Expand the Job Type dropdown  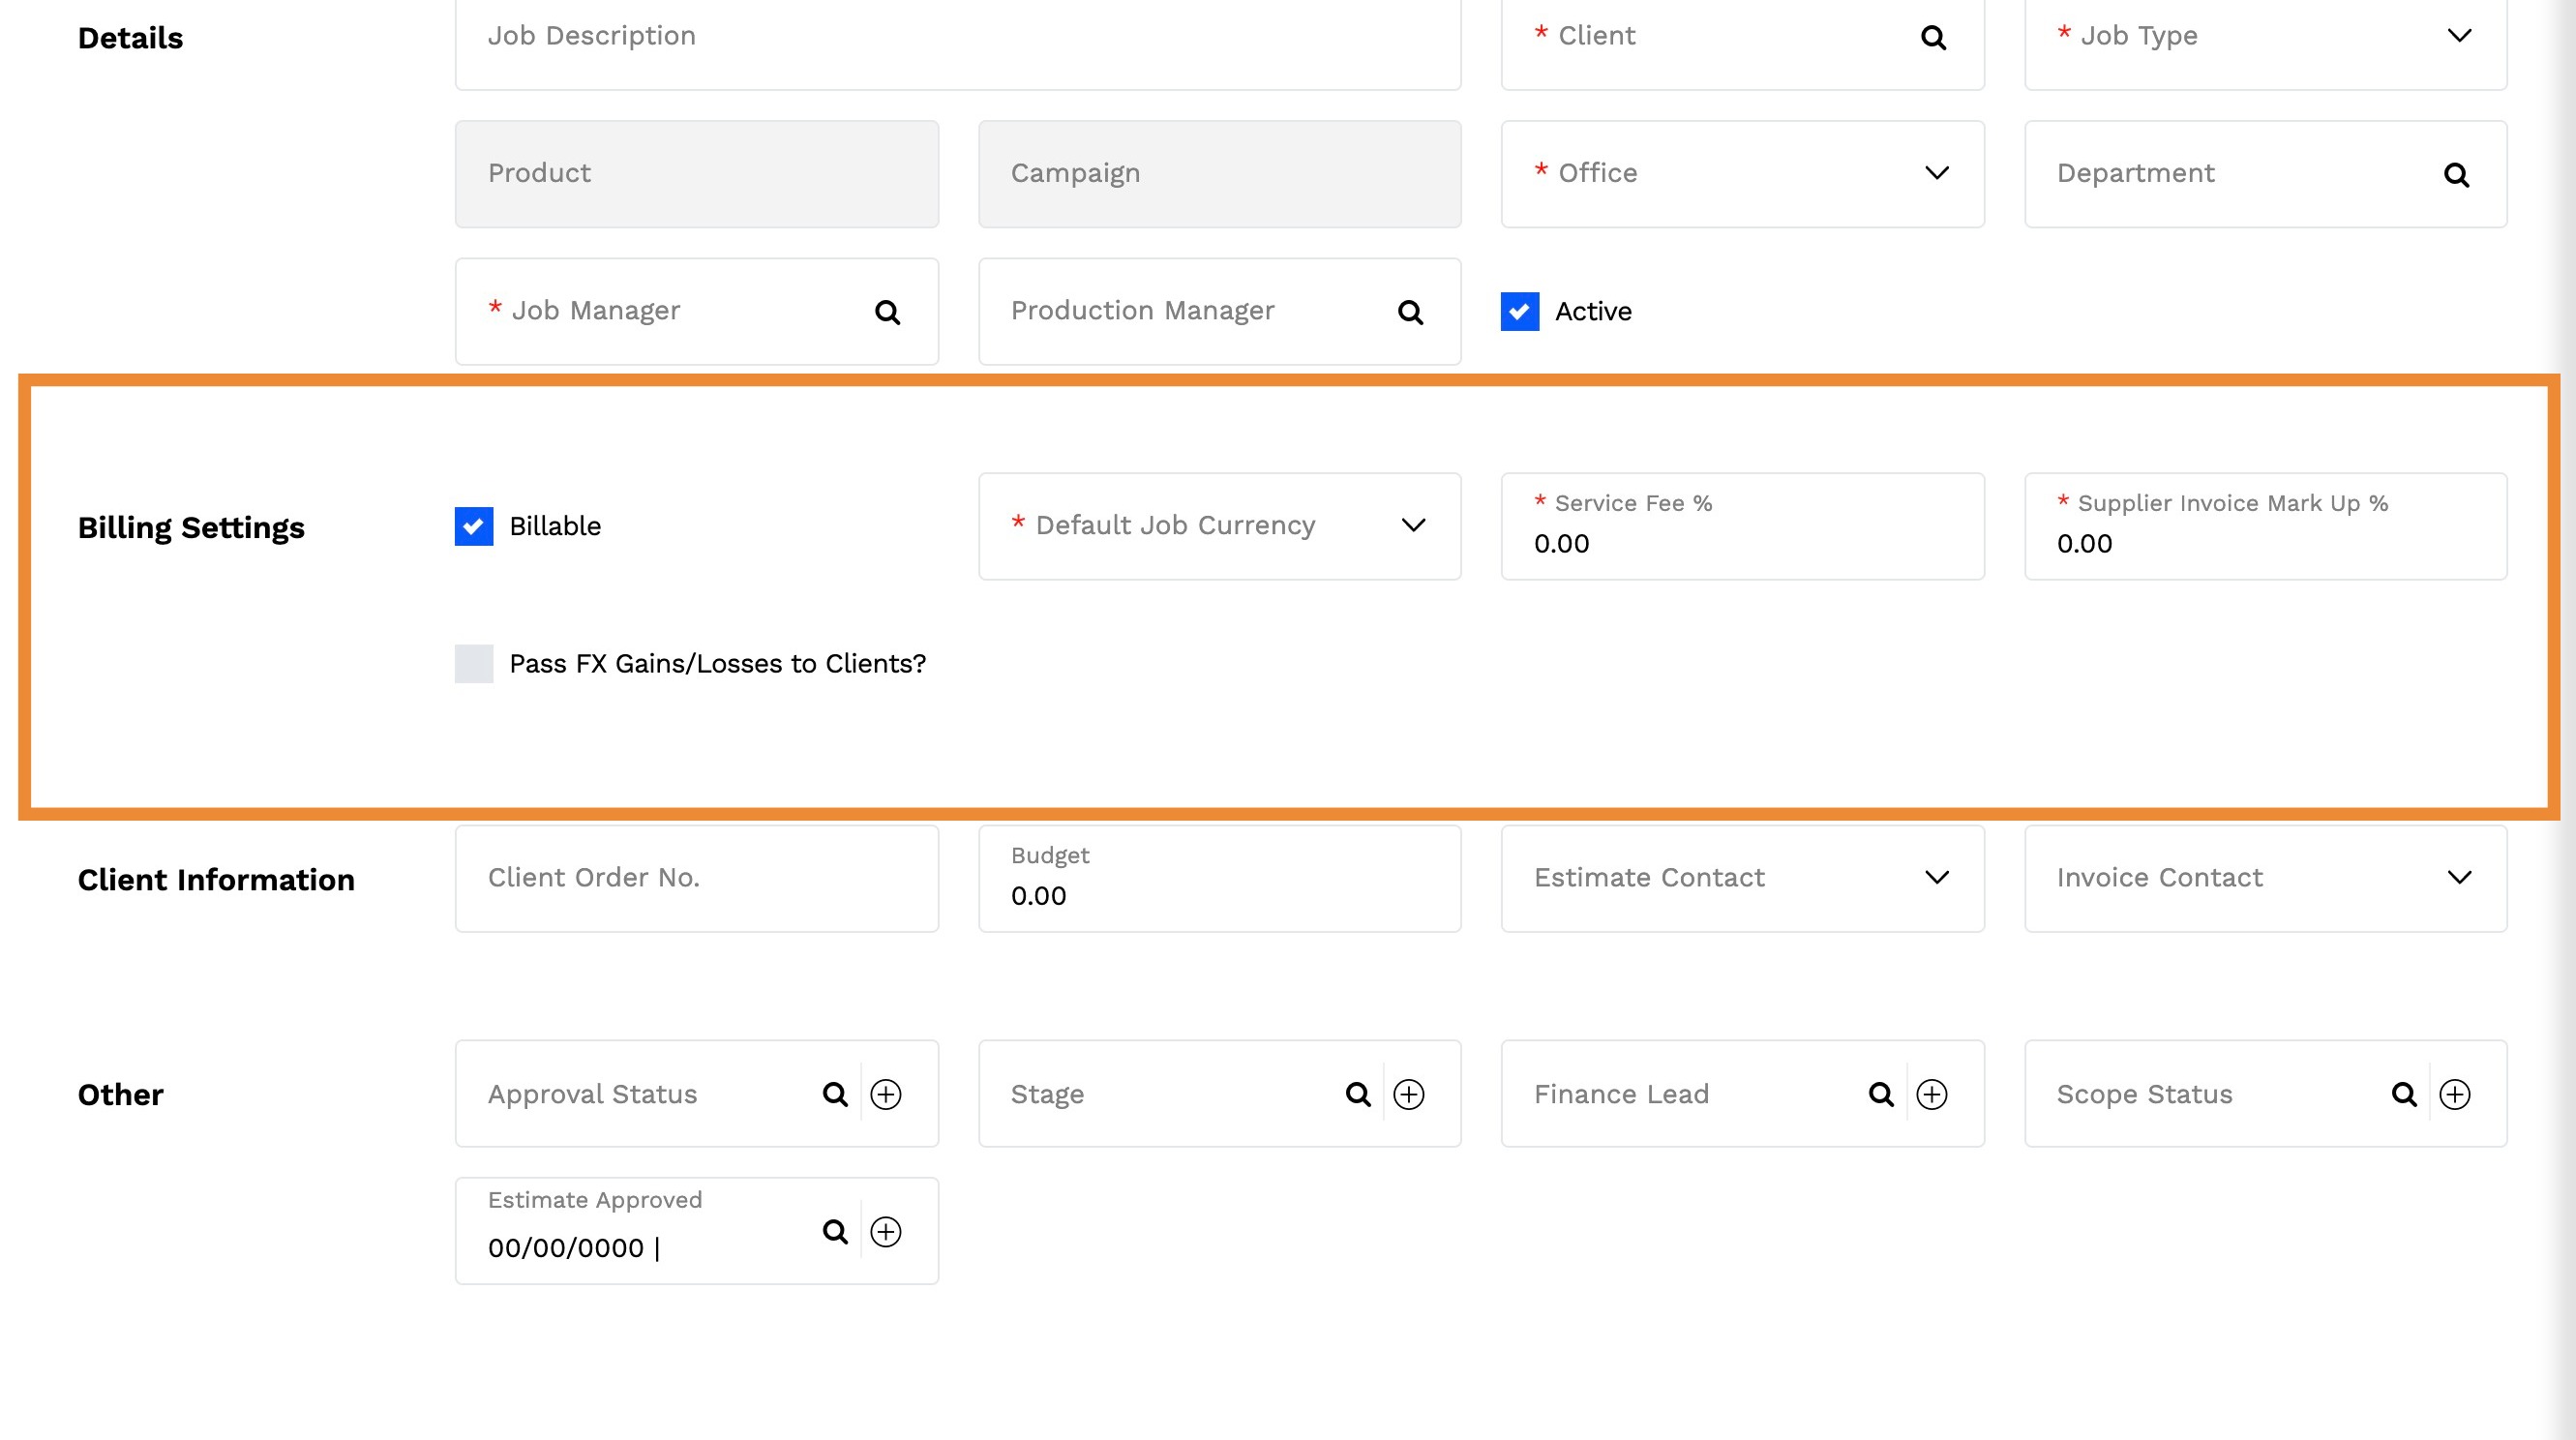tap(2459, 36)
